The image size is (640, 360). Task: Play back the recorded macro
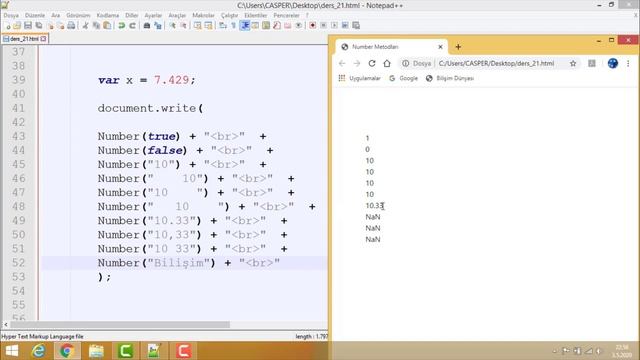pos(334,25)
